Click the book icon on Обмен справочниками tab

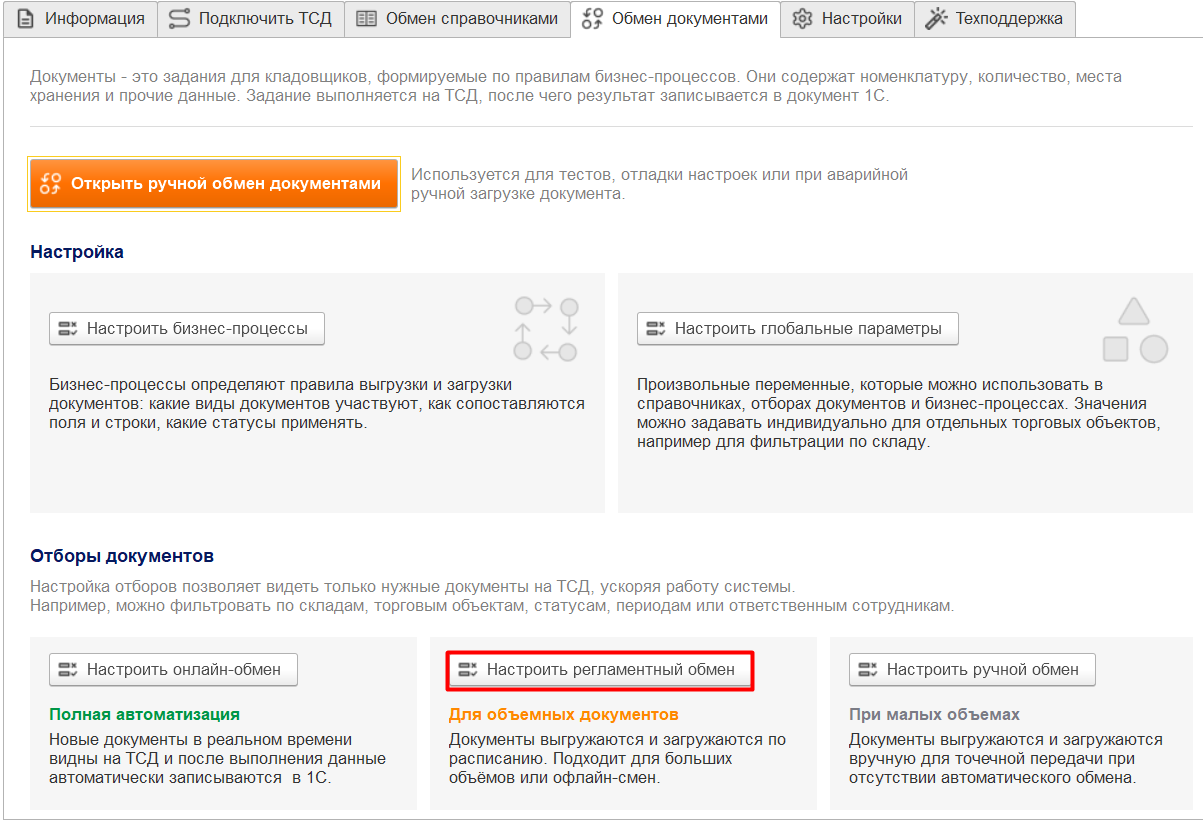tap(367, 19)
